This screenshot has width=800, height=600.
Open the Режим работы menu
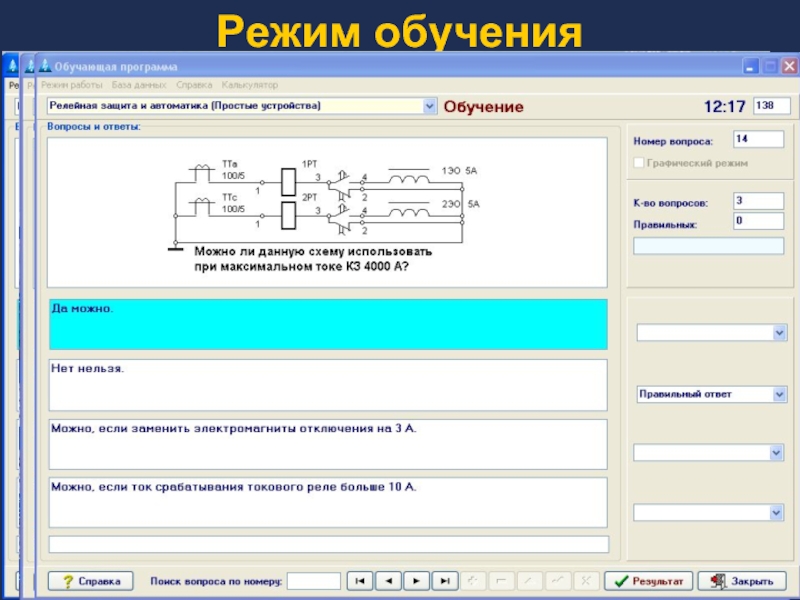(x=72, y=85)
